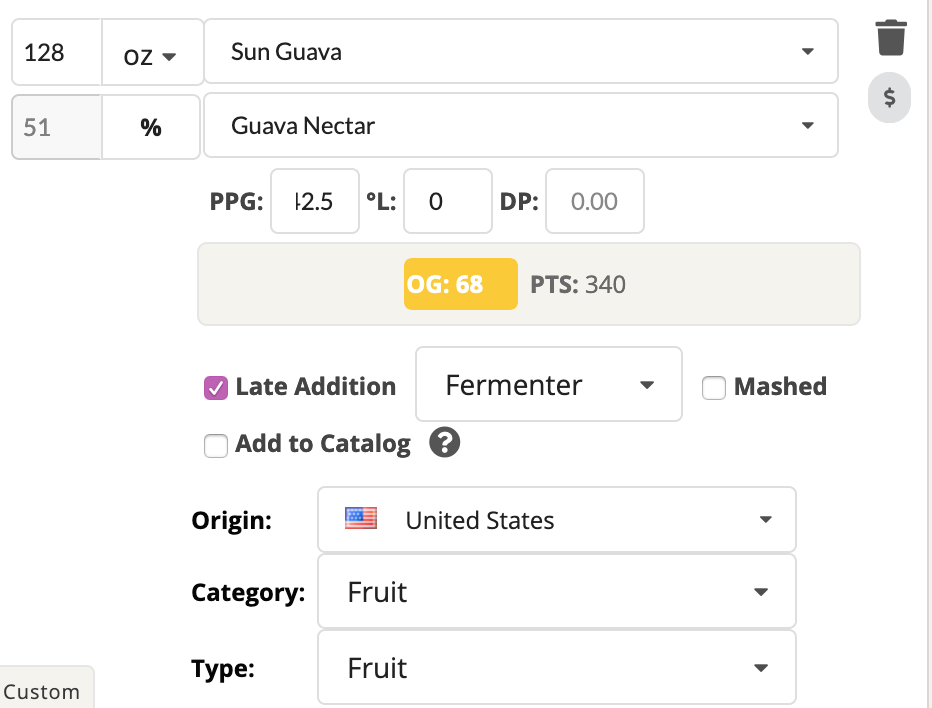Delete ingredient with the trash icon

click(x=890, y=38)
